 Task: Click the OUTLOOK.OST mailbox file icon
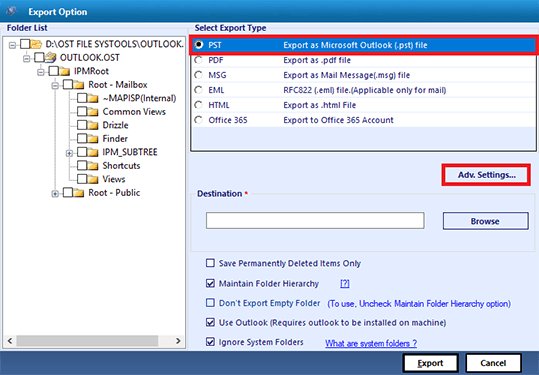pyautogui.click(x=51, y=57)
